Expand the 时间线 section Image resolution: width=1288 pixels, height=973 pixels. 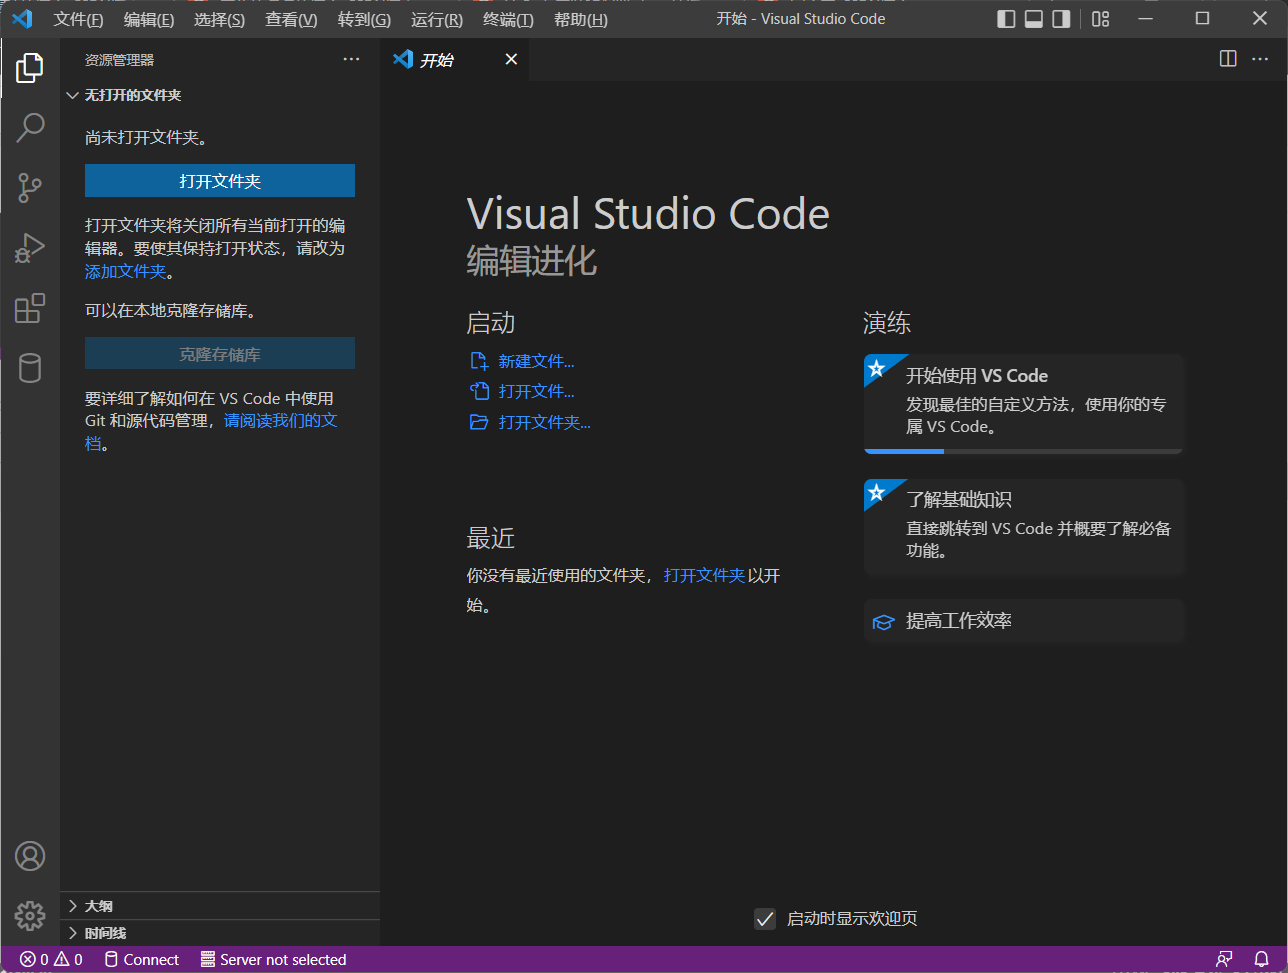coord(220,933)
